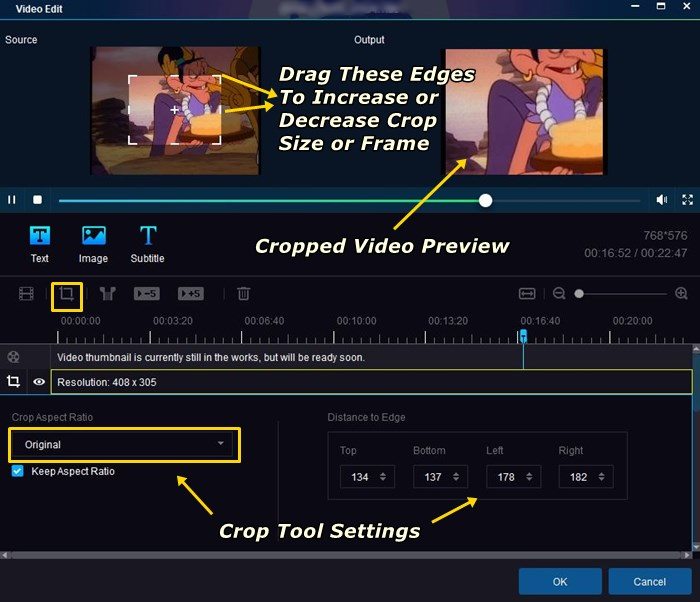The width and height of the screenshot is (700, 602).
Task: Zoom out on the timeline
Action: 559,293
